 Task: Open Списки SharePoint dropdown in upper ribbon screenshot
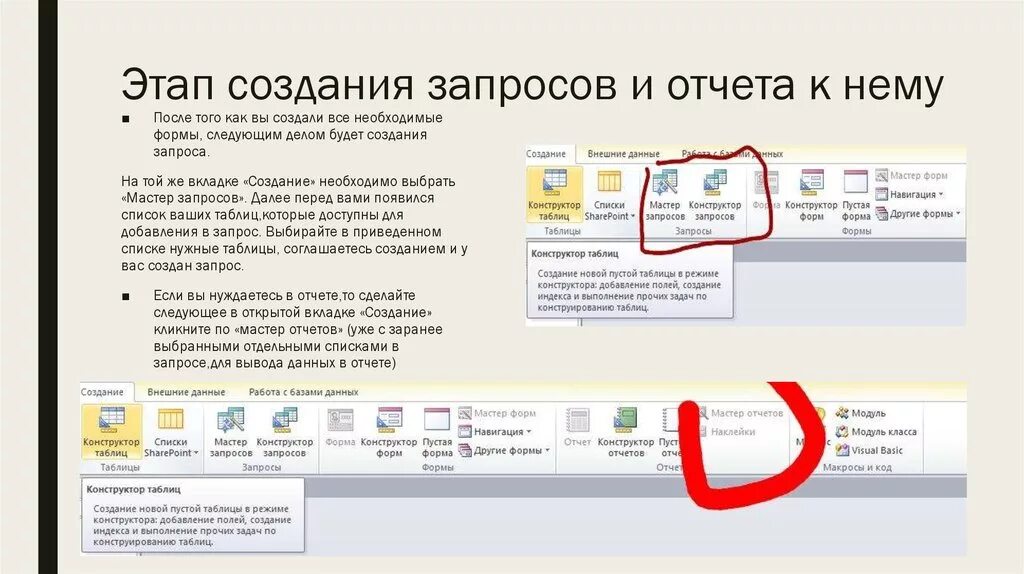click(x=609, y=195)
